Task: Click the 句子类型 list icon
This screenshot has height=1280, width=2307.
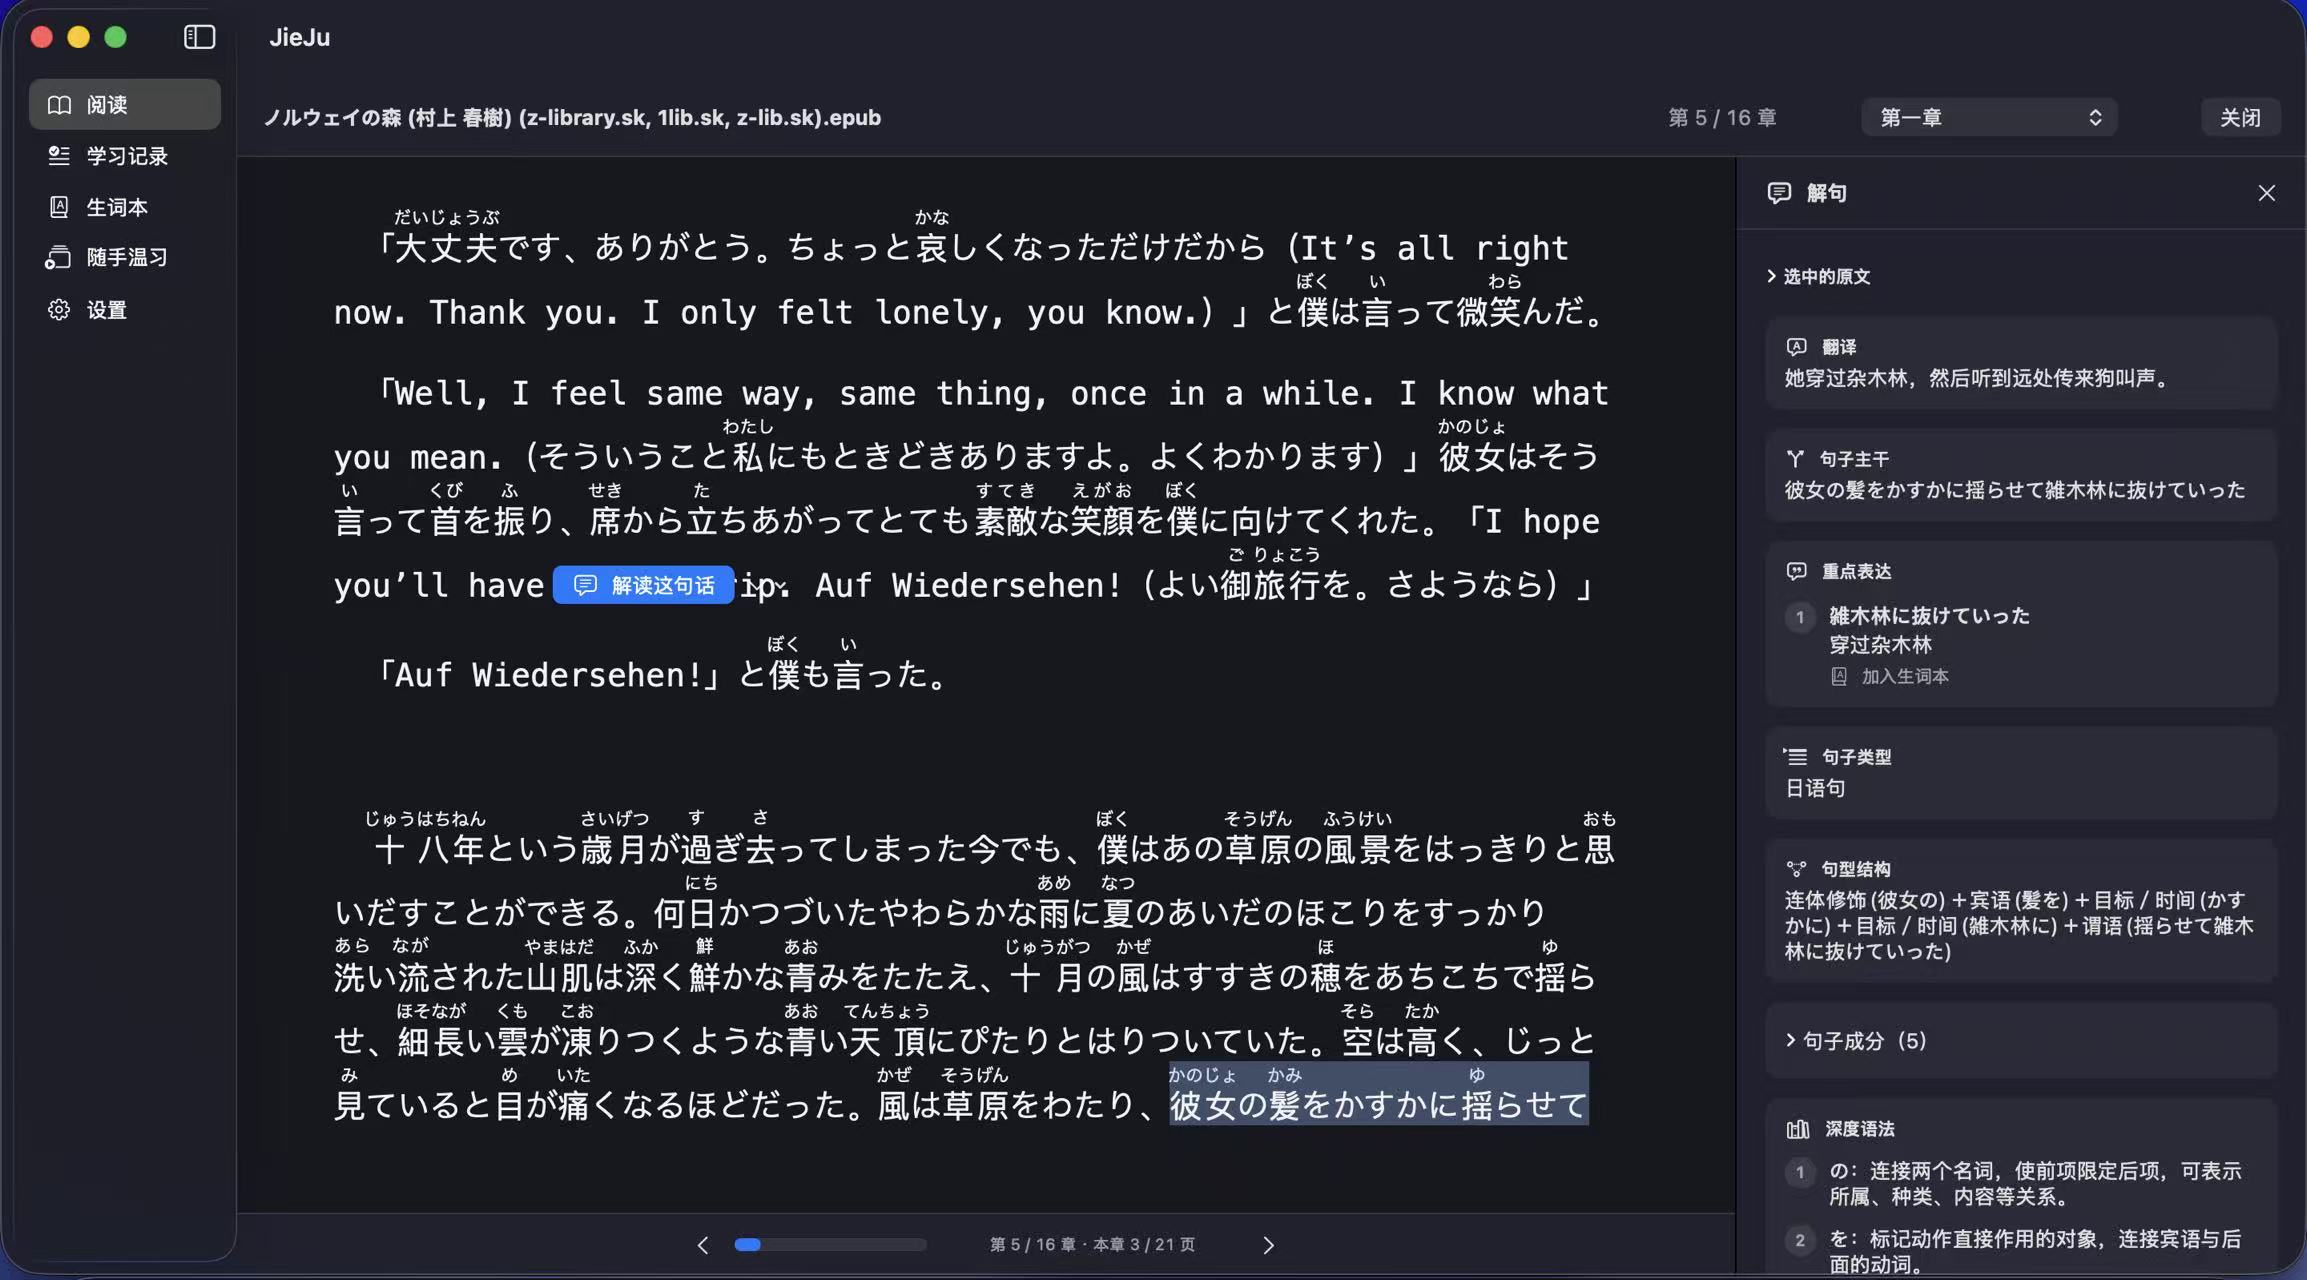Action: tap(1796, 757)
